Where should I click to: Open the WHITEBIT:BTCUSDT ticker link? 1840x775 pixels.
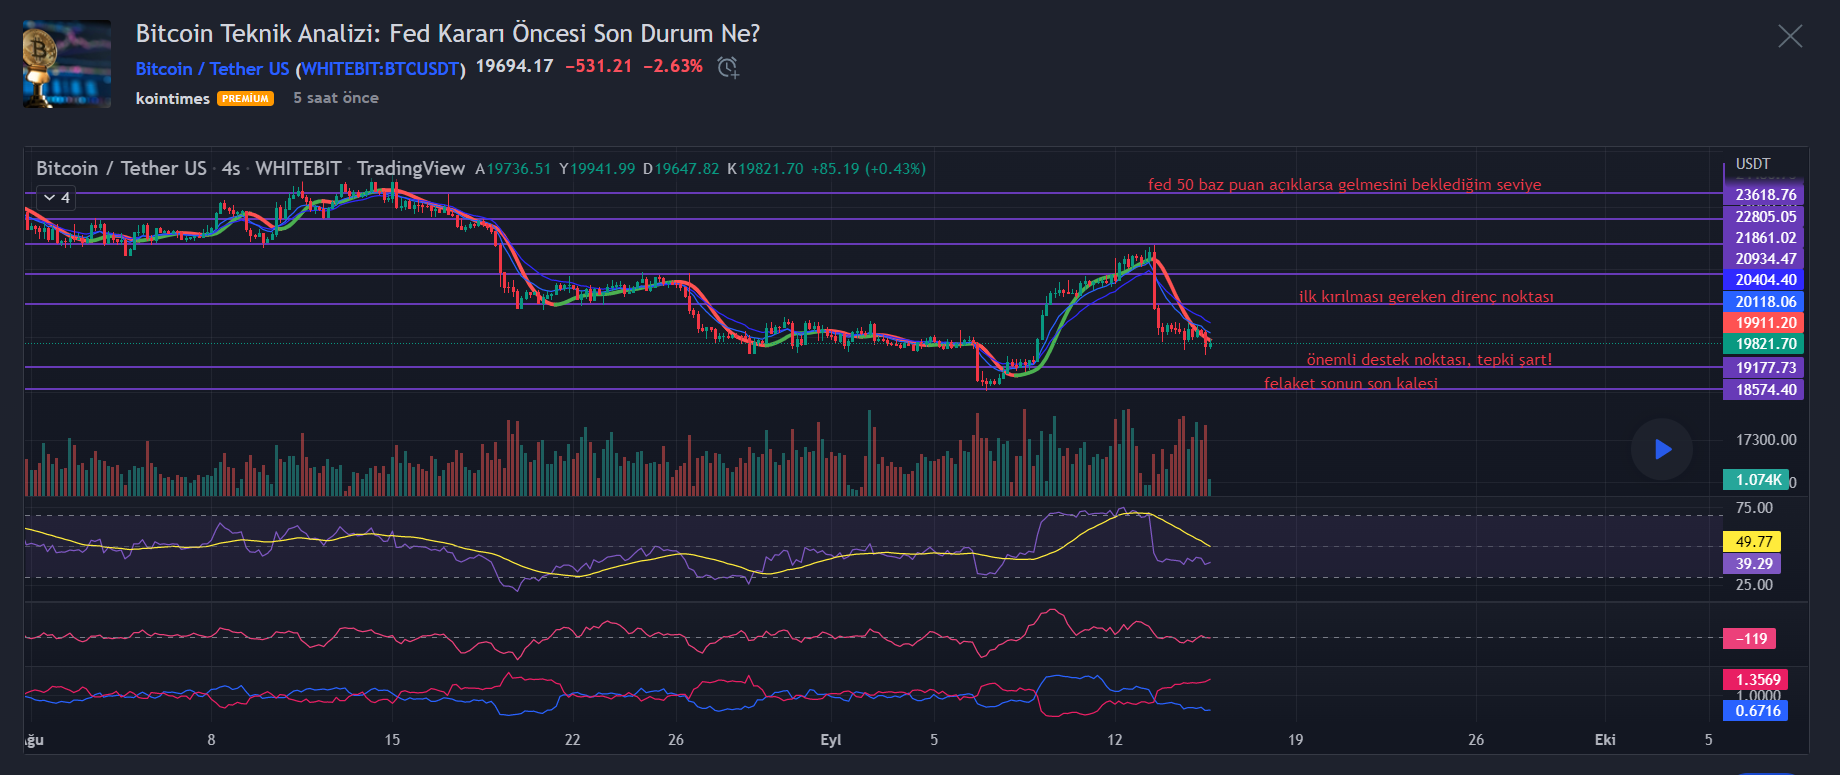tap(380, 69)
